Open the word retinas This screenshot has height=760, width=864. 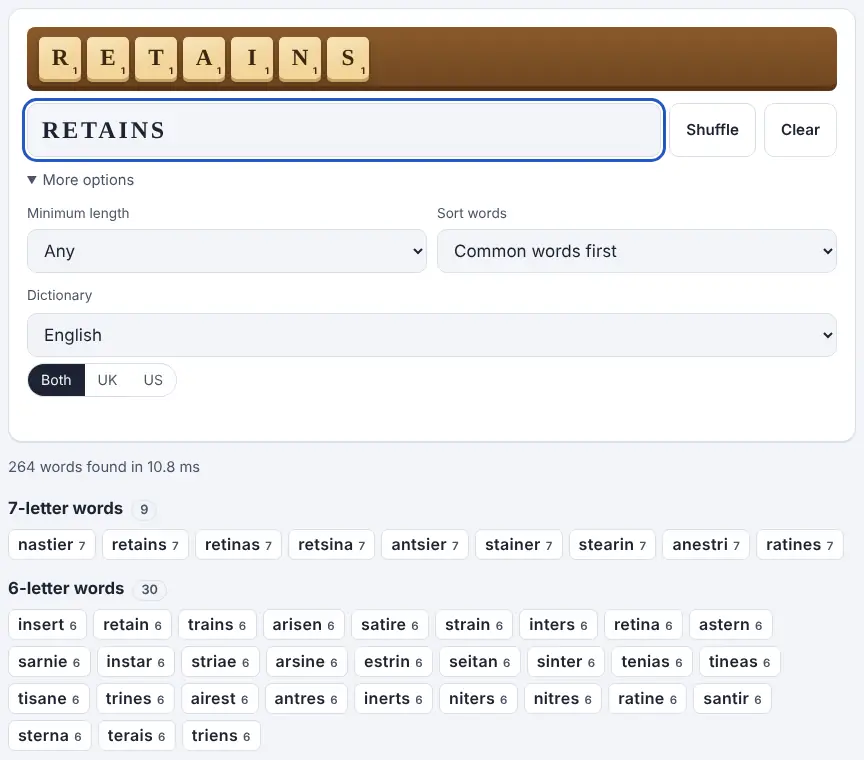[x=238, y=545]
